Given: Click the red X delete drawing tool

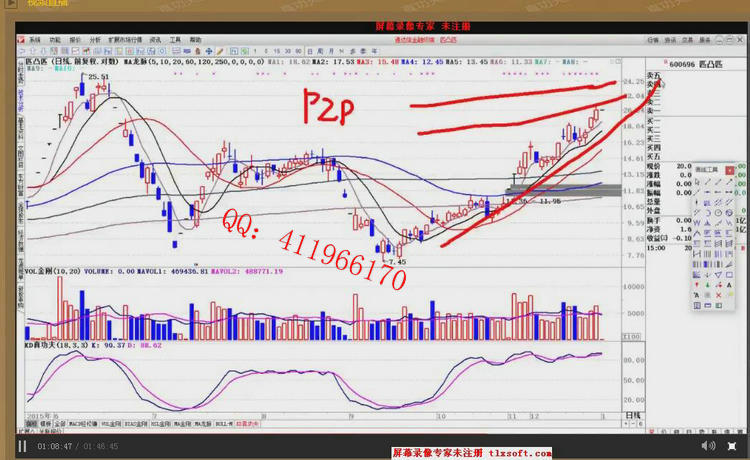Looking at the screenshot, I should [718, 295].
